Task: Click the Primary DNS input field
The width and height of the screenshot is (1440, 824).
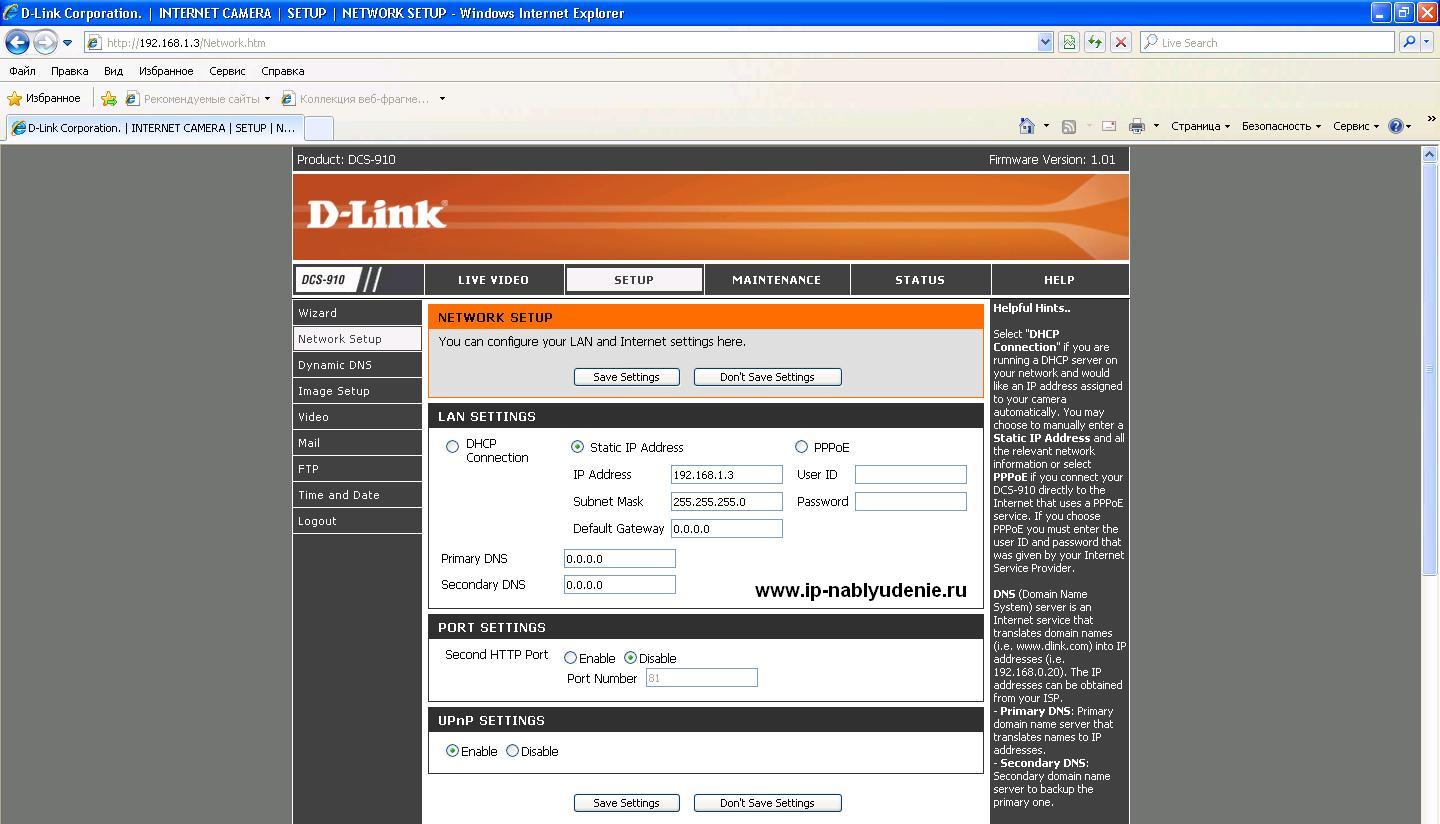Action: pos(619,559)
